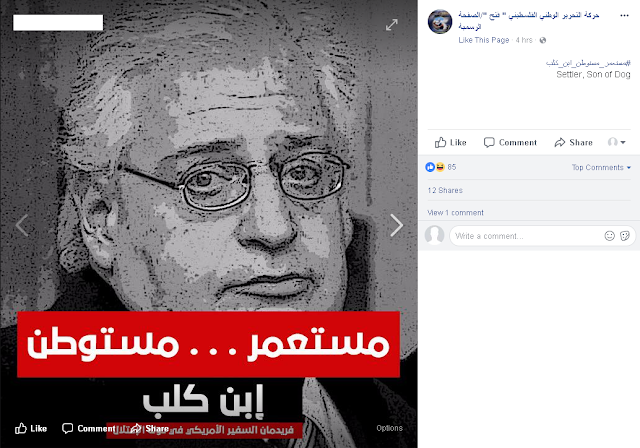Click Comment overlay on the photo
640x448 pixels.
point(89,428)
